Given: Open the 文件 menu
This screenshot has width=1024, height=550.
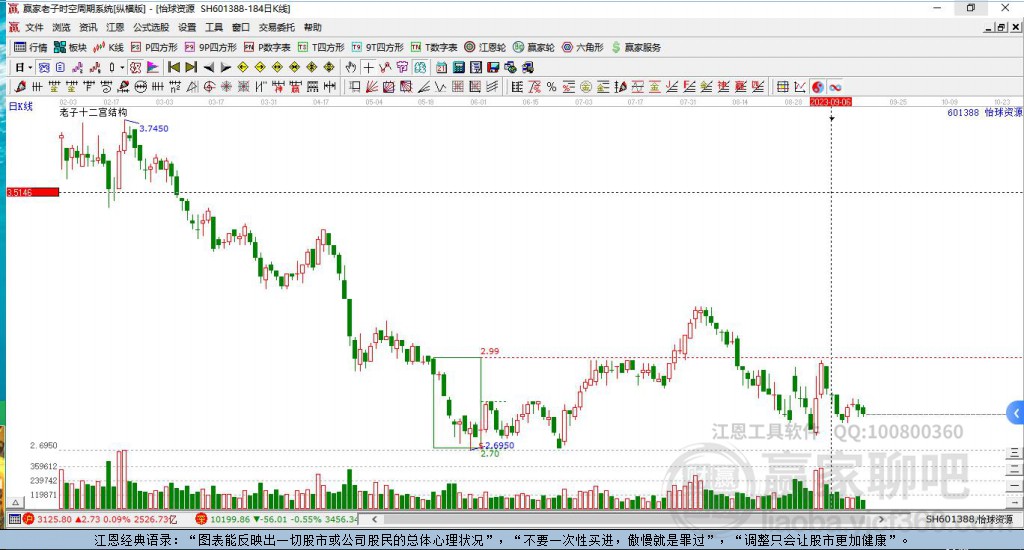Looking at the screenshot, I should pos(34,27).
